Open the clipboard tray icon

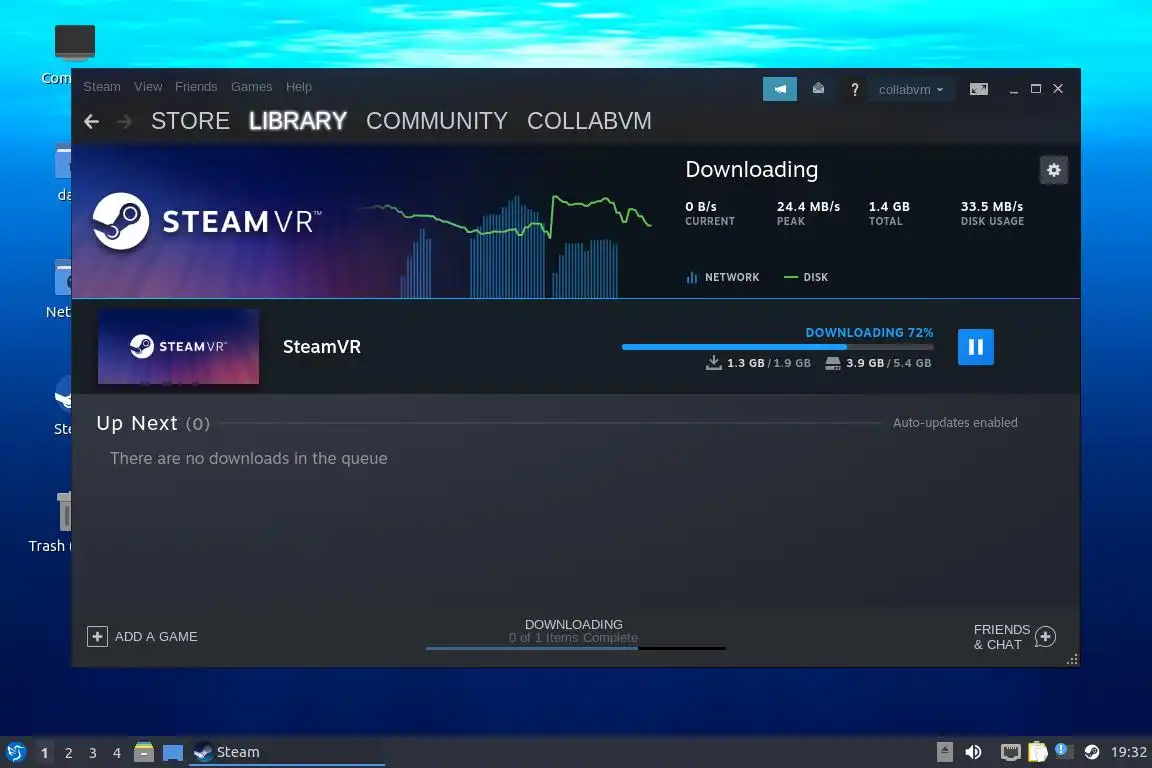coord(1037,752)
